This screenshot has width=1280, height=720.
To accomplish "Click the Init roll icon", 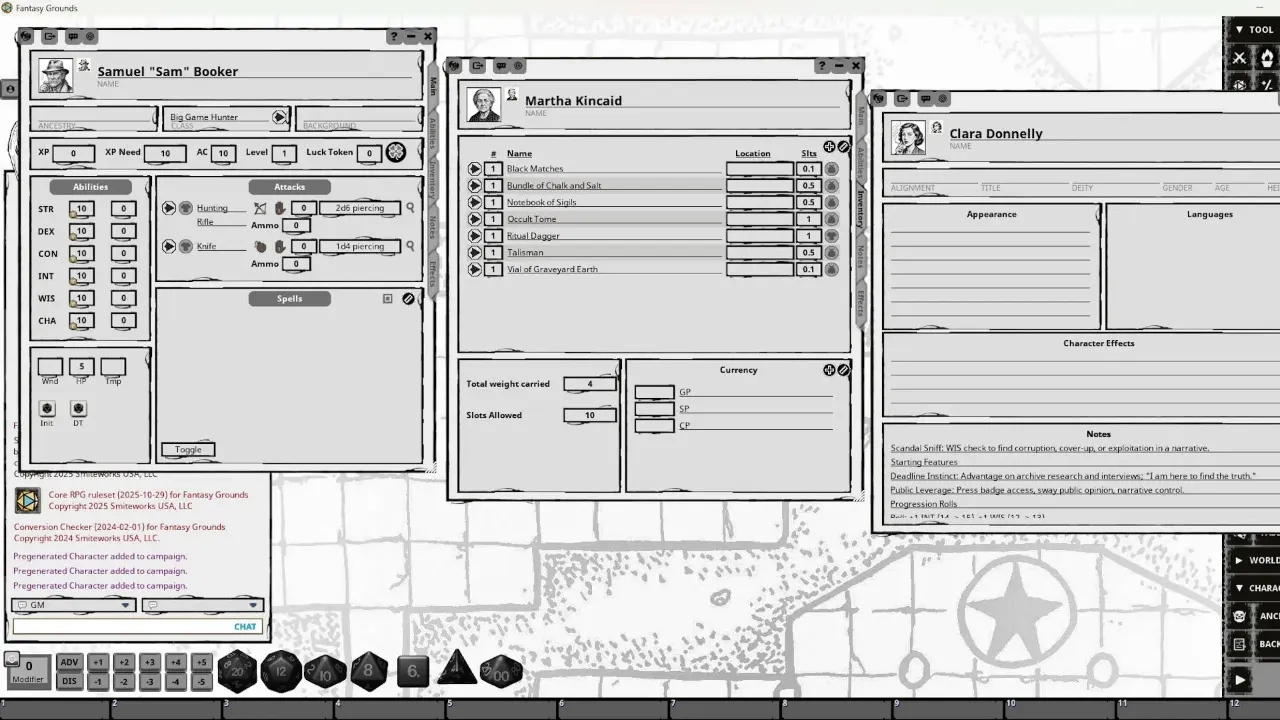I will click(x=47, y=409).
